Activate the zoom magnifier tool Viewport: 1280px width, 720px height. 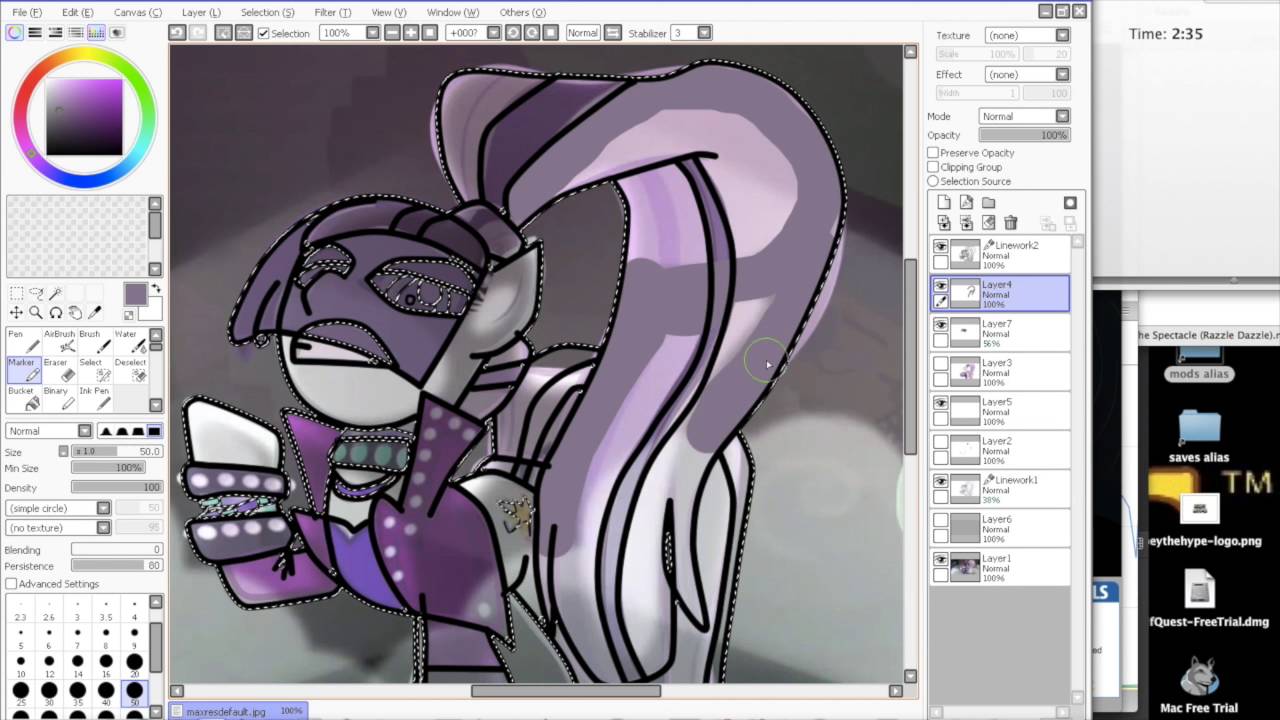(36, 313)
